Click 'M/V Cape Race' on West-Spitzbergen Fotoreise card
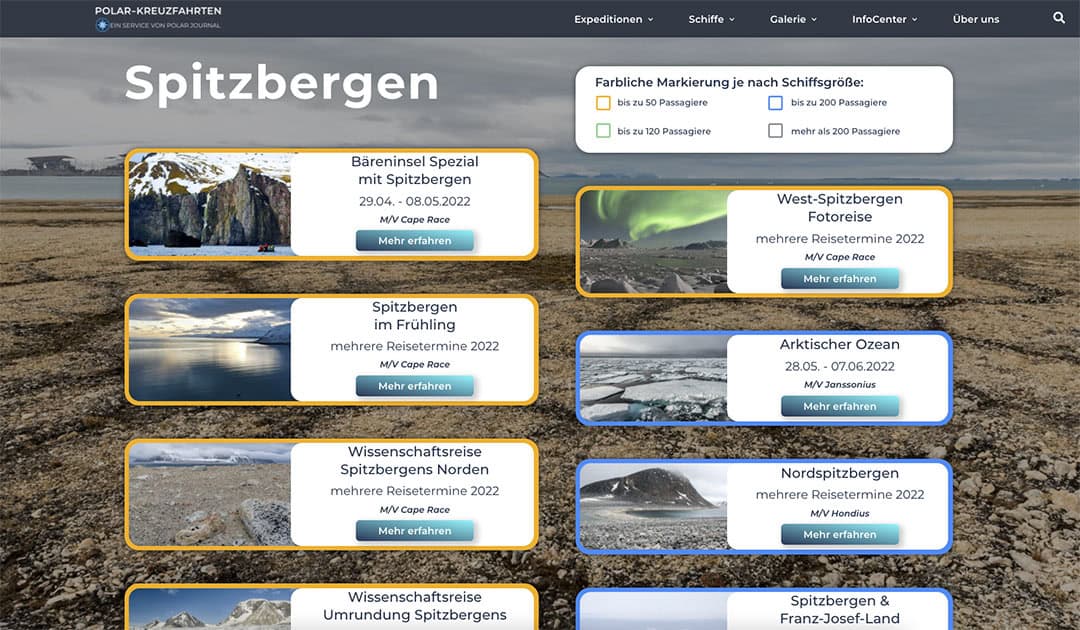1080x630 pixels. 840,257
